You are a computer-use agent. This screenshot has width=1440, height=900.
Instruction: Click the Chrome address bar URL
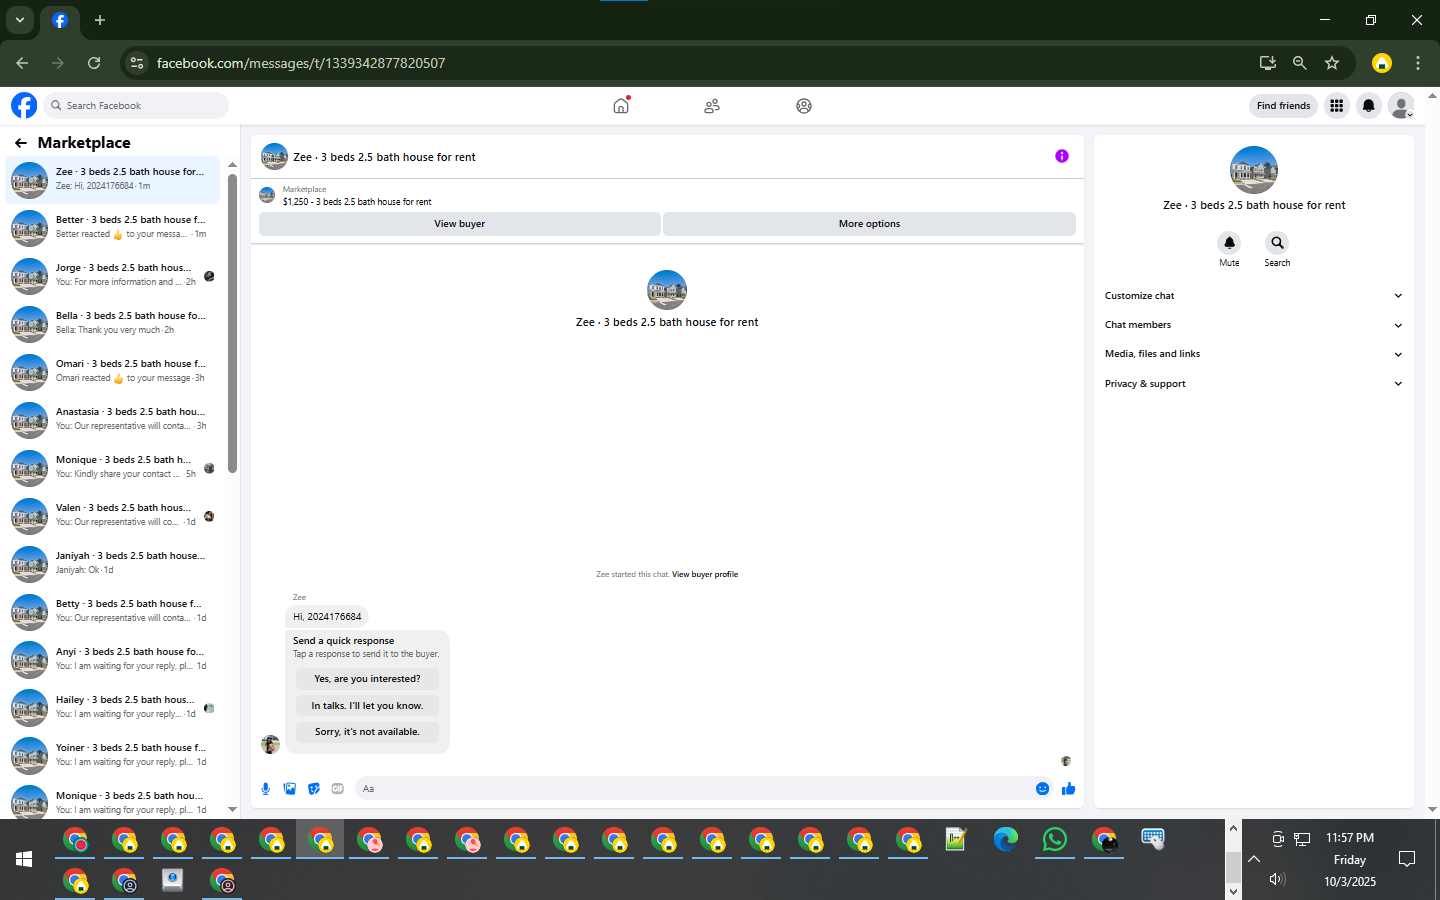pos(301,63)
